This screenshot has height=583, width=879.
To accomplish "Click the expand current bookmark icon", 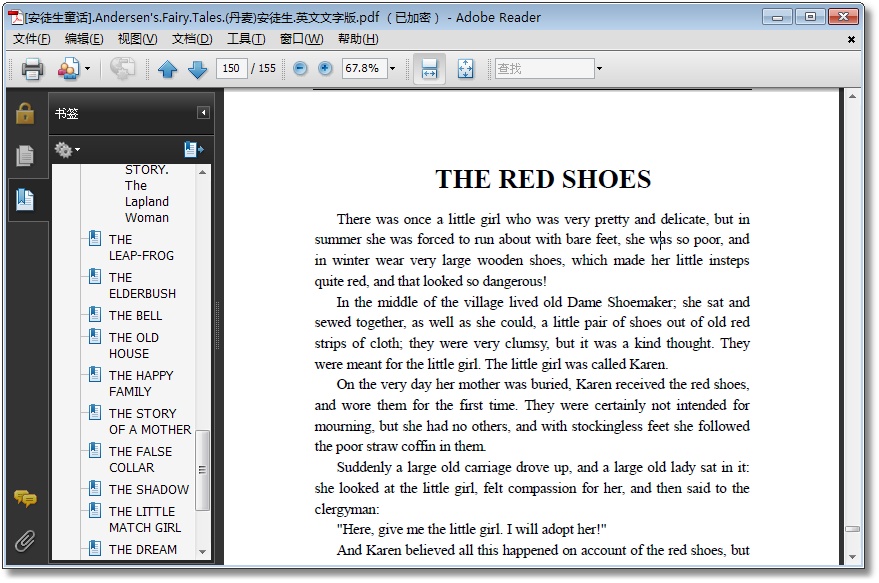I will coord(193,150).
